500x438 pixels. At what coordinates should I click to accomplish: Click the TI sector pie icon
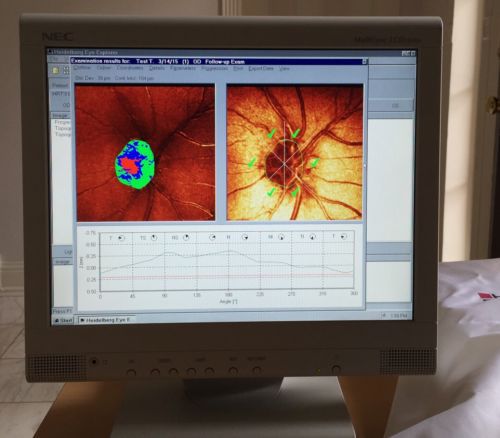(x=312, y=237)
